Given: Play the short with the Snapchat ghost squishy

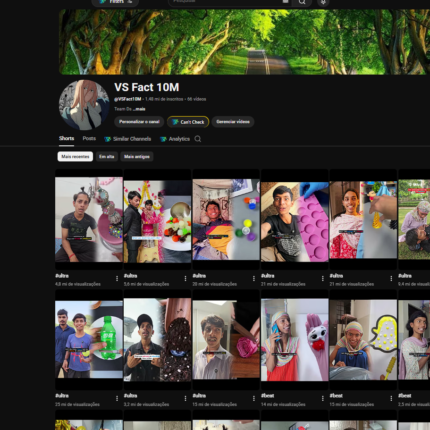Looking at the screenshot, I should pyautogui.click(x=363, y=340).
